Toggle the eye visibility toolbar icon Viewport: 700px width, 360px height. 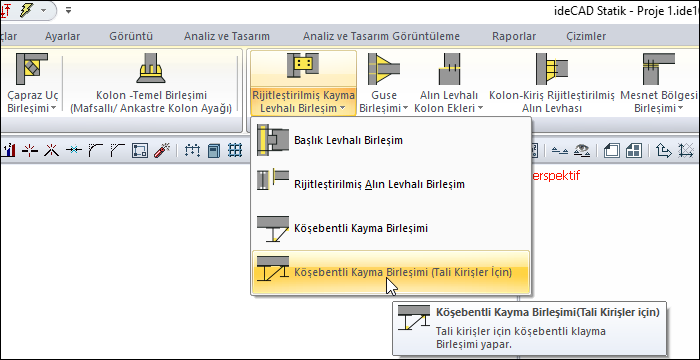582,151
